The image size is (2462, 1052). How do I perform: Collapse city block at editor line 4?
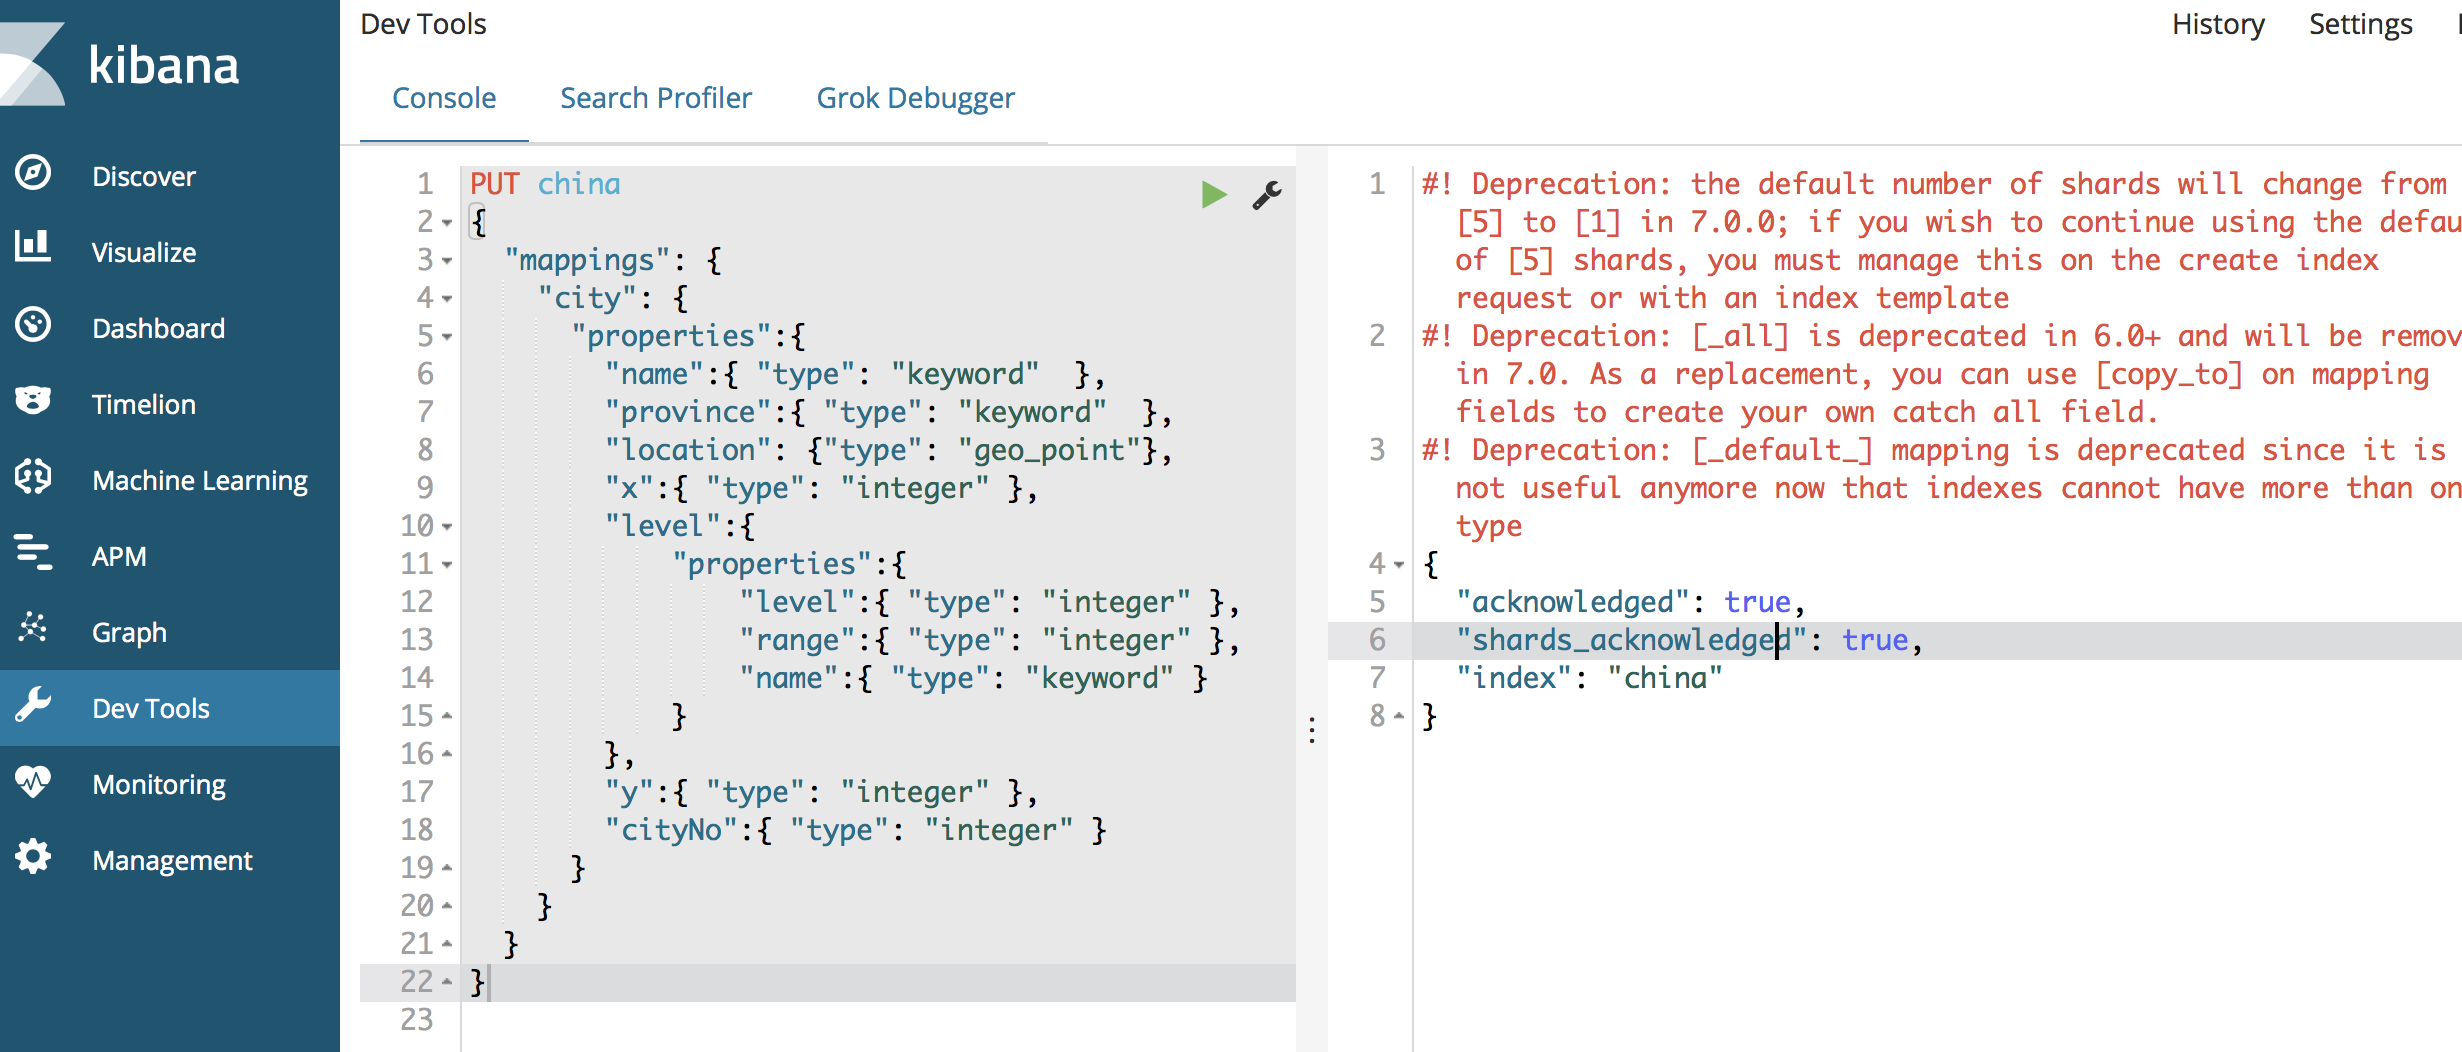[x=447, y=299]
